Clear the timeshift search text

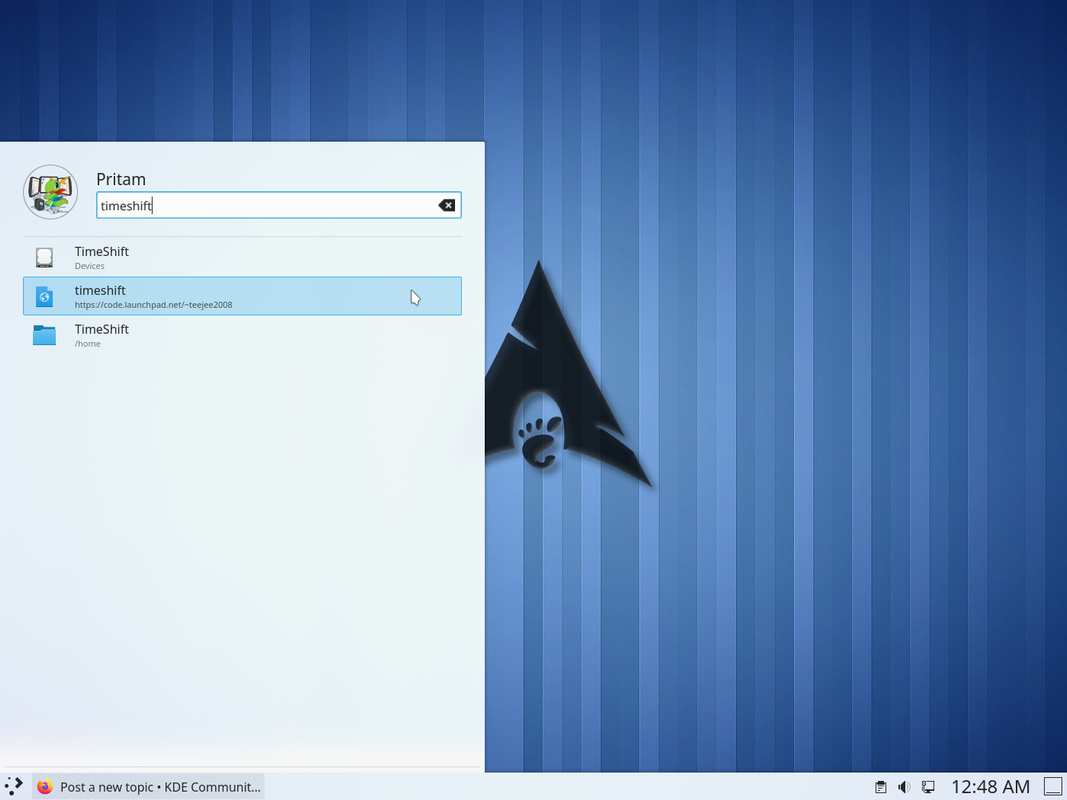pos(446,205)
